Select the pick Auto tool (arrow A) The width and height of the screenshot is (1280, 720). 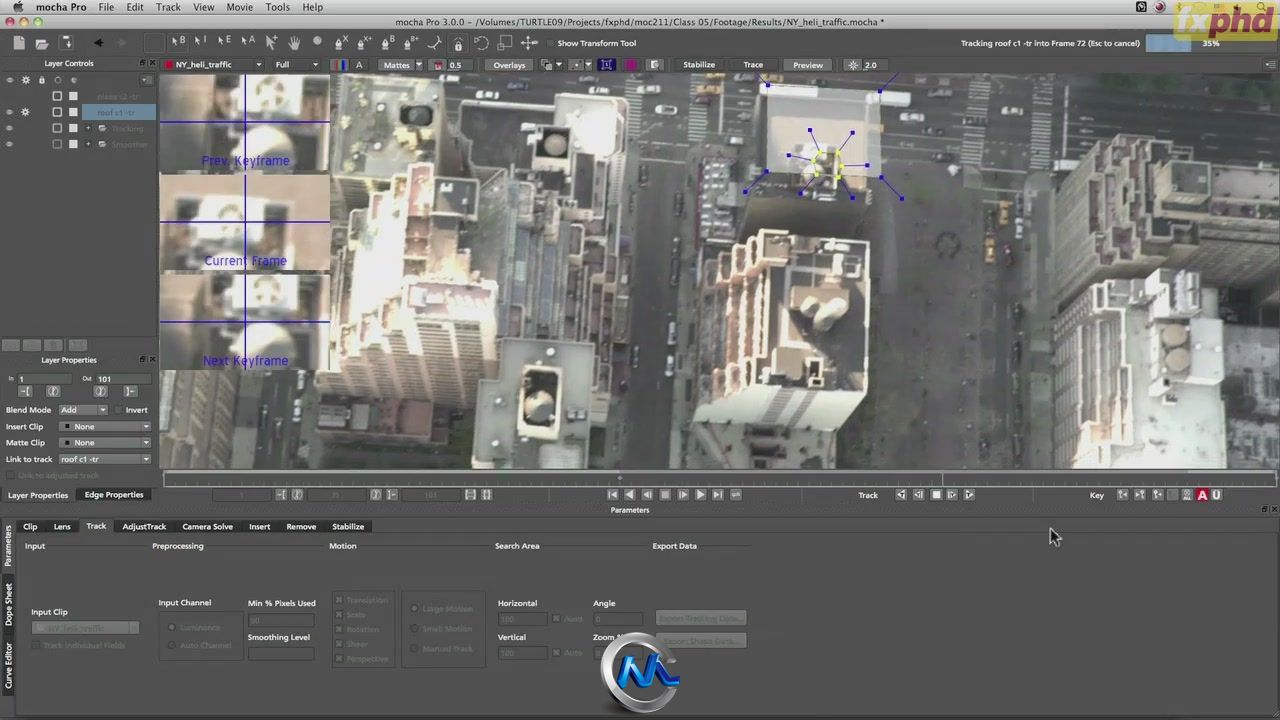click(247, 42)
